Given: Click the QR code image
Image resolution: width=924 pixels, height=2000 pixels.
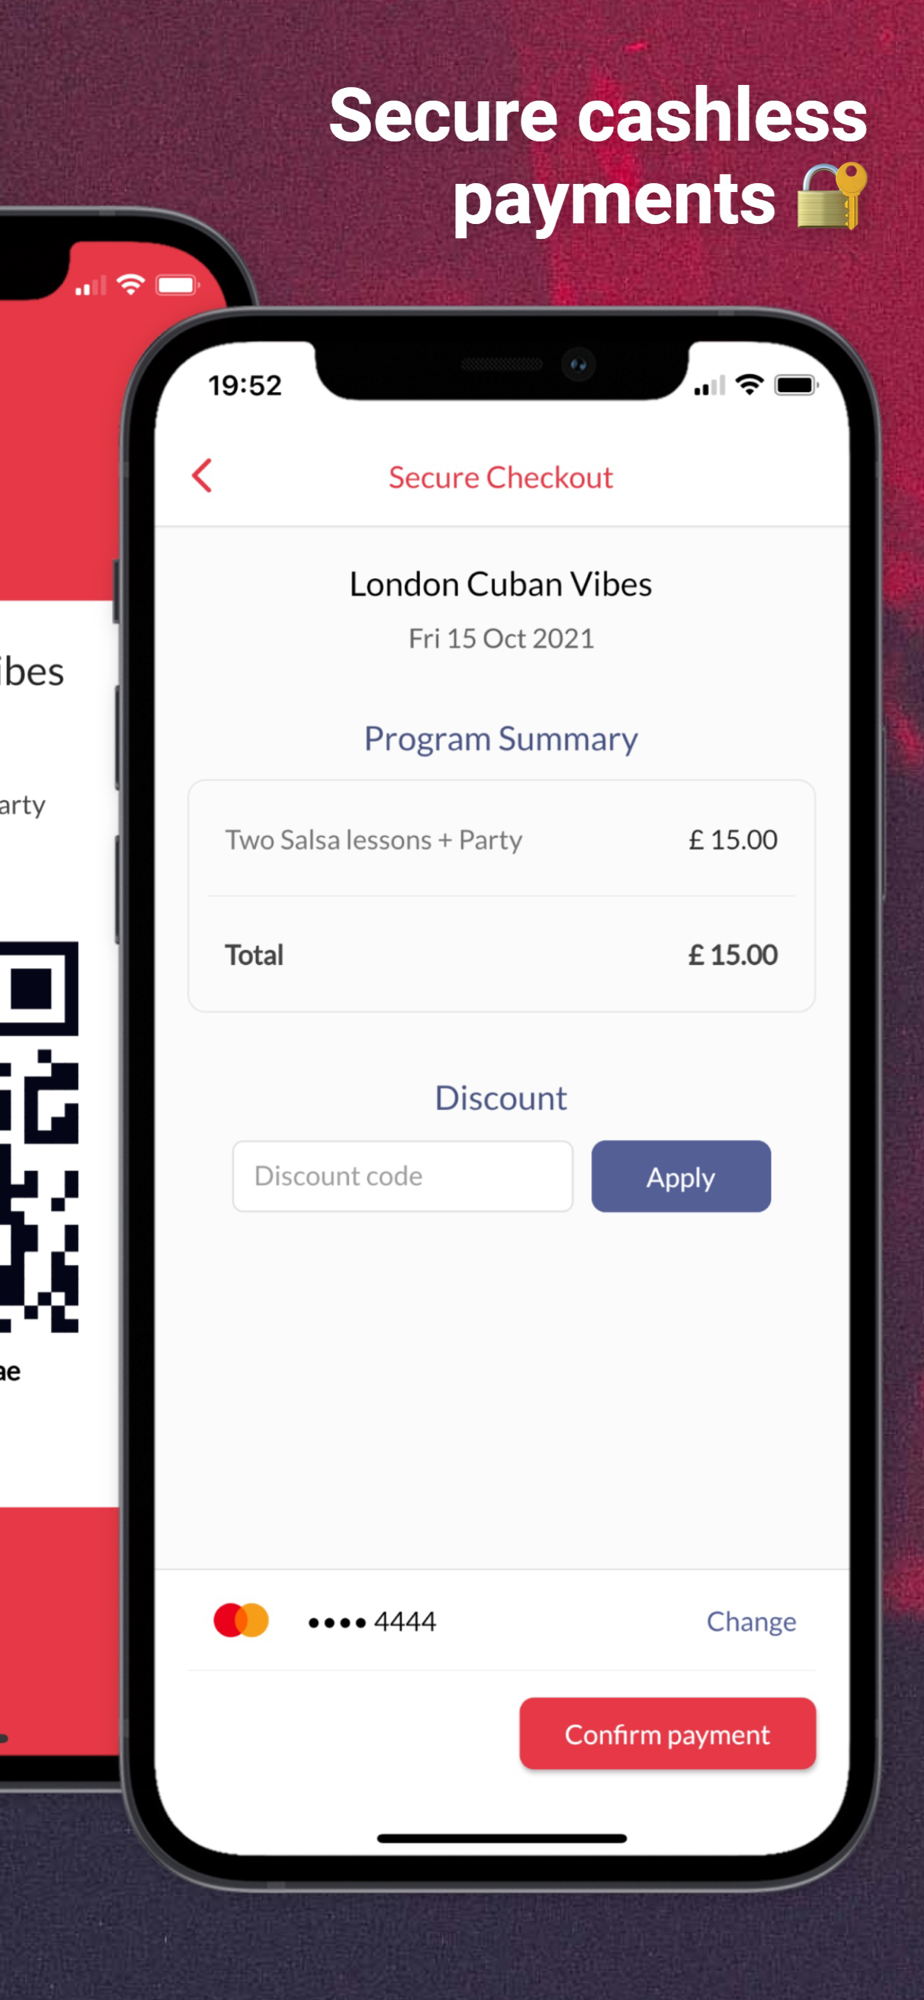Looking at the screenshot, I should pyautogui.click(x=39, y=1137).
